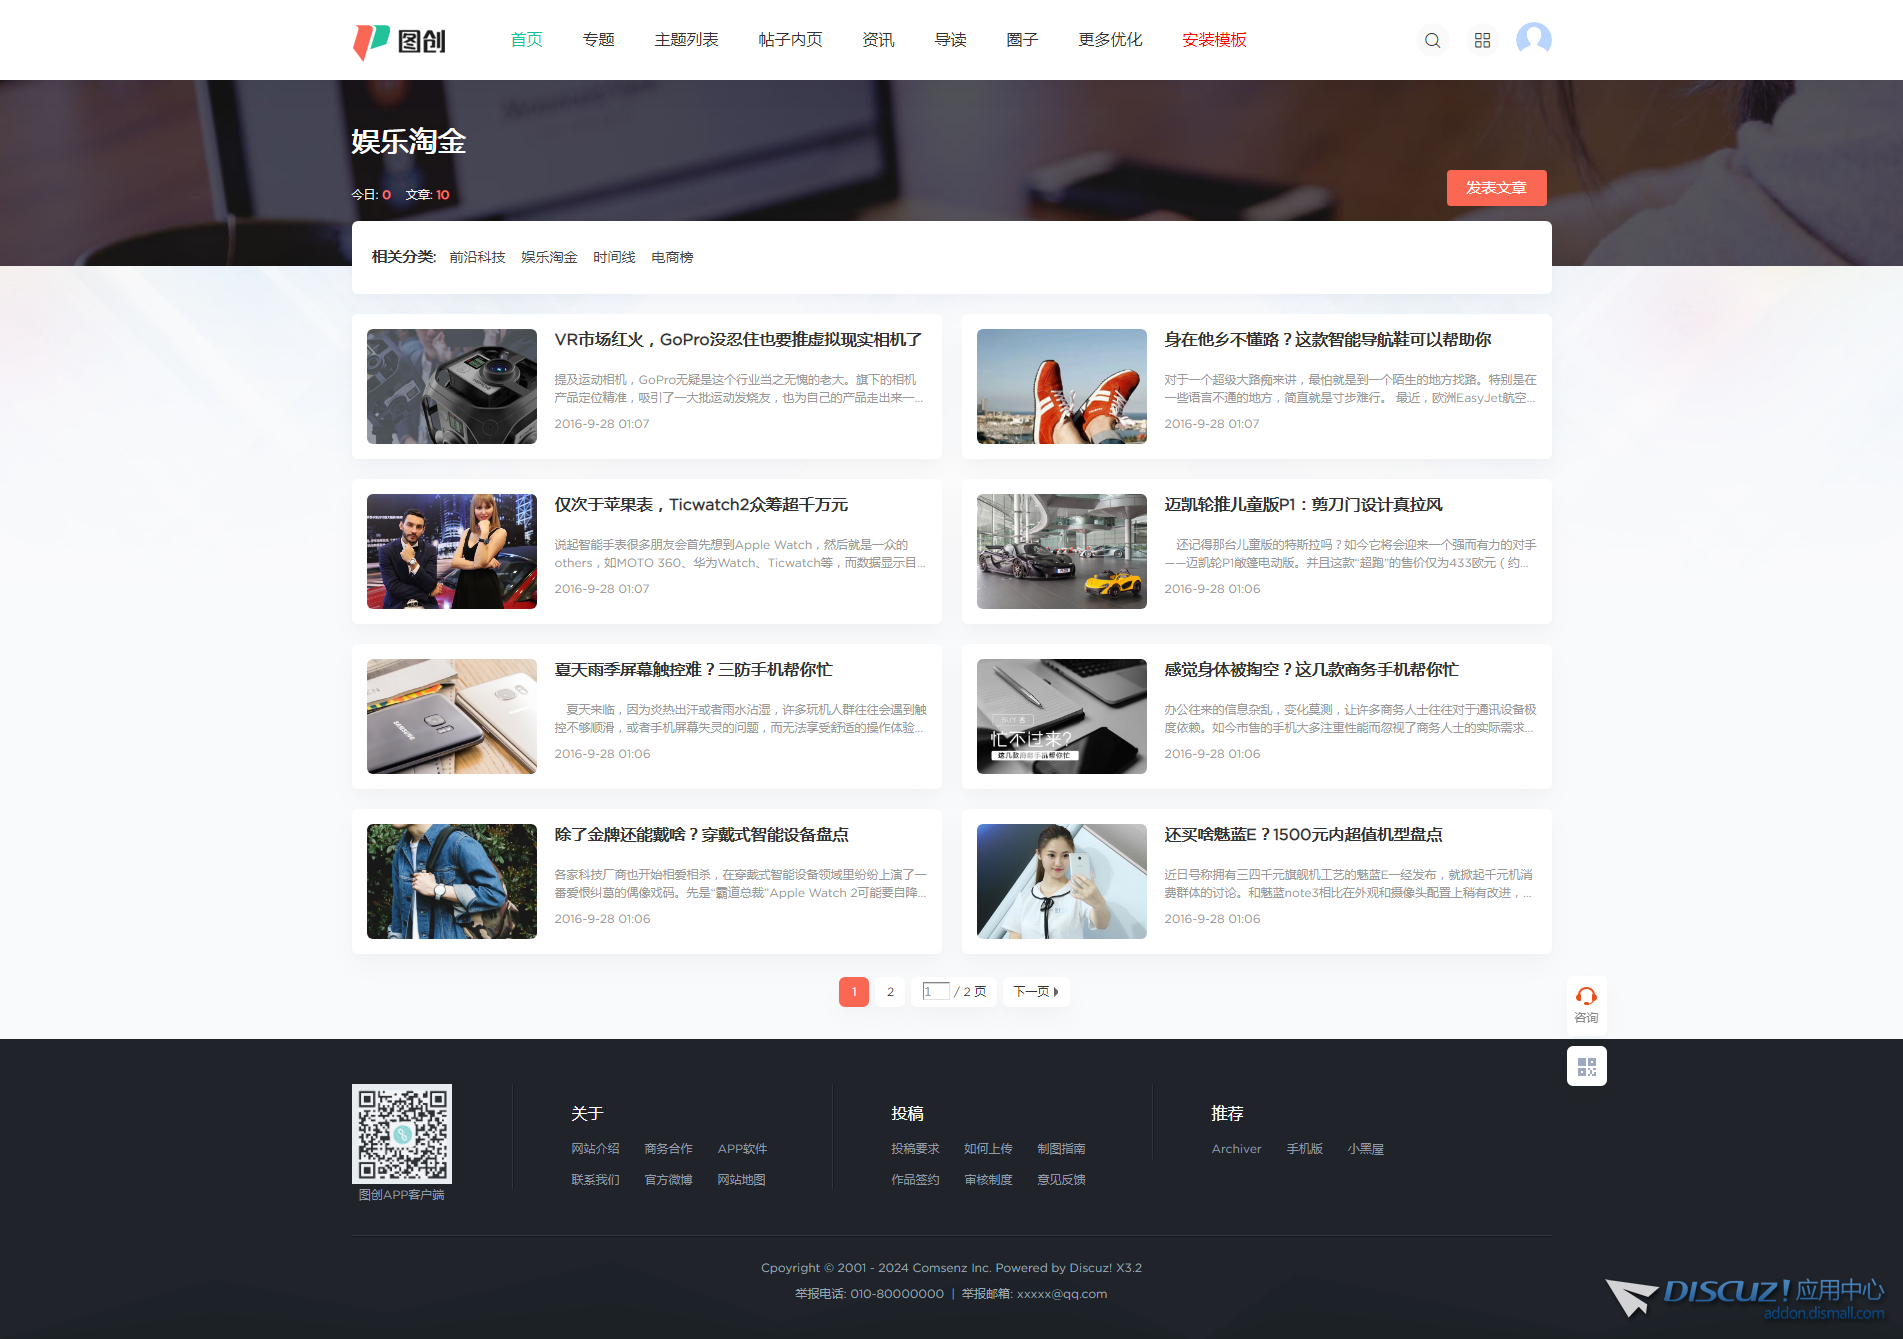Click the 图创 site logo

400,41
